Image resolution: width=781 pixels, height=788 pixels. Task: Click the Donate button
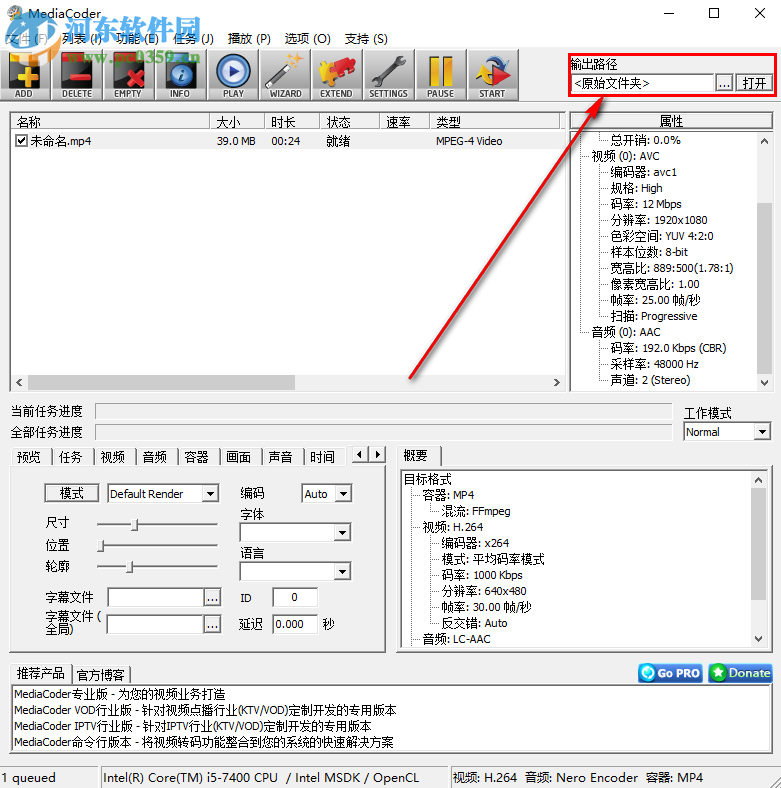click(x=740, y=673)
